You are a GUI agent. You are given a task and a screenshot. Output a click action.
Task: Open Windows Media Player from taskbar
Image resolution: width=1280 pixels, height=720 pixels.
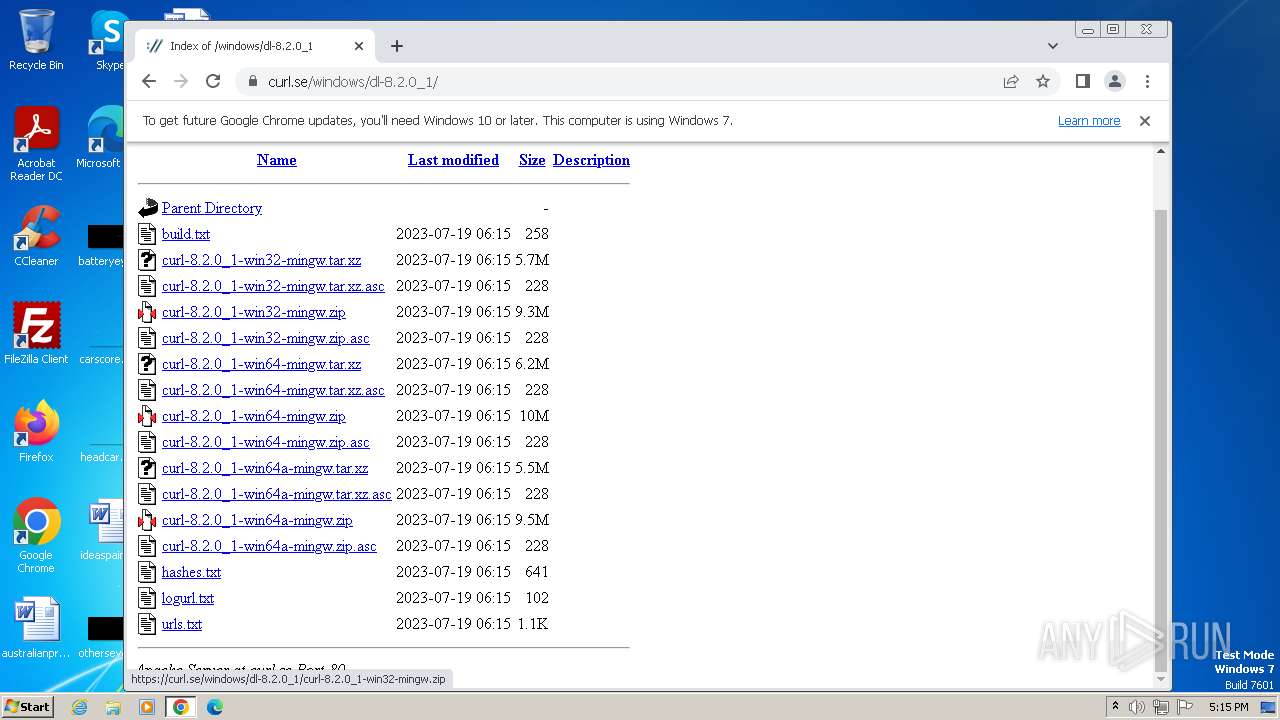pos(147,707)
